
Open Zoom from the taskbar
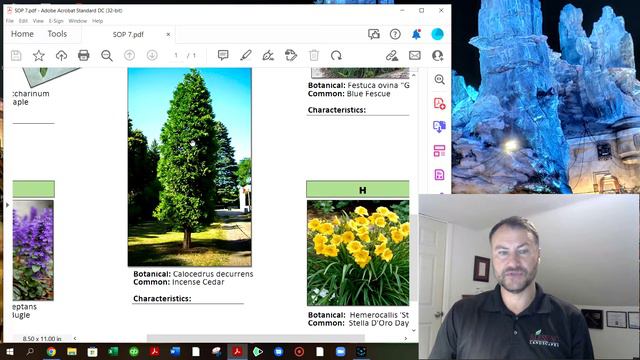pos(340,351)
